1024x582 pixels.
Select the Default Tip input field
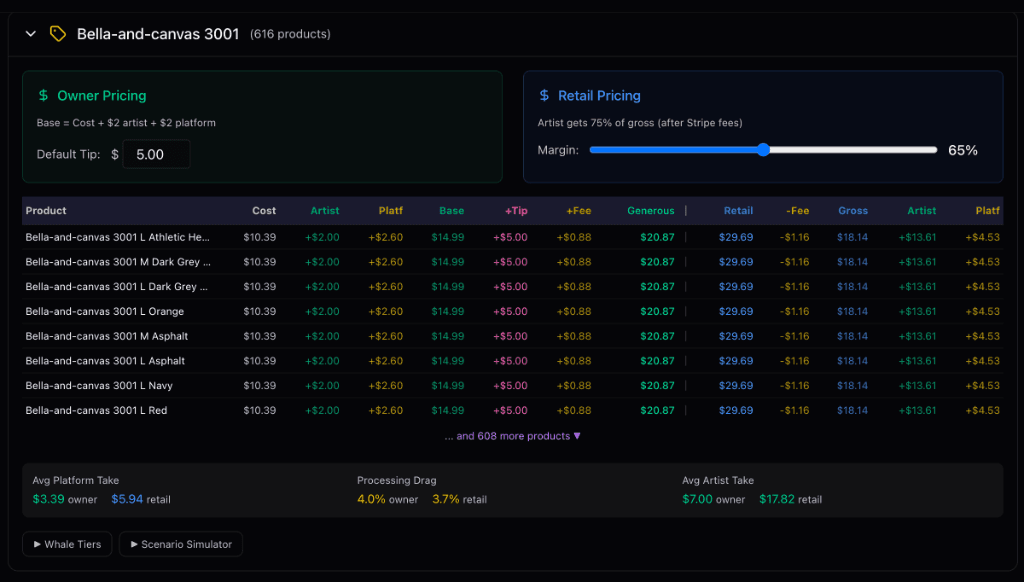point(156,154)
